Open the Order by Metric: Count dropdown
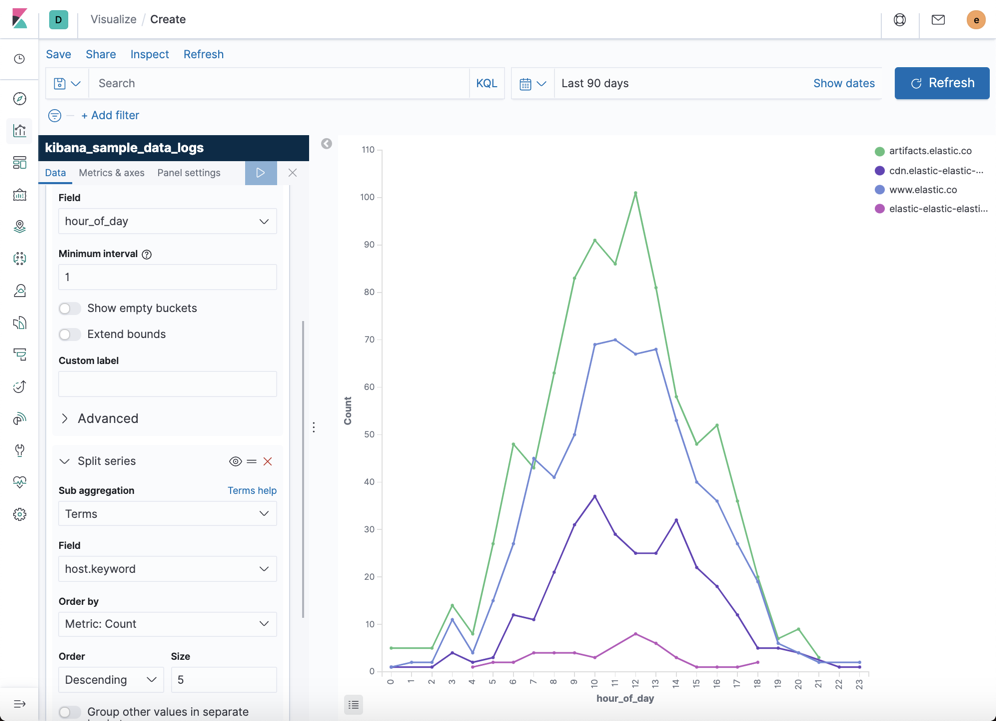 coord(168,624)
